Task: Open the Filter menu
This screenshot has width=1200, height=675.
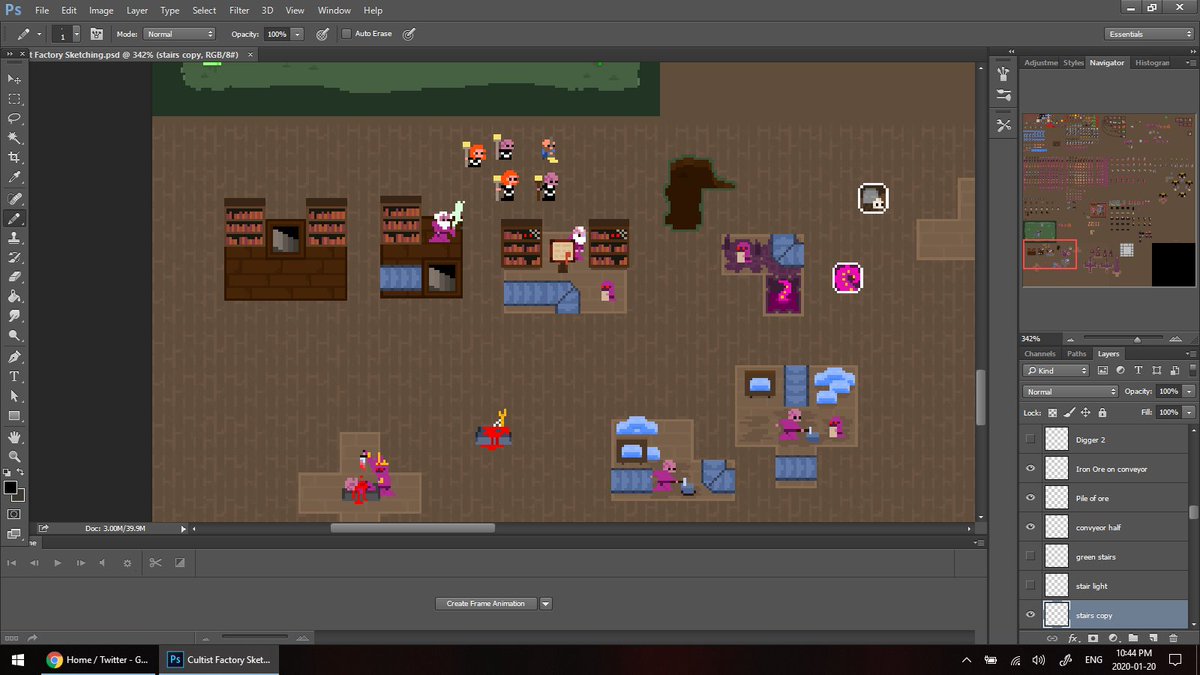Action: [x=239, y=10]
